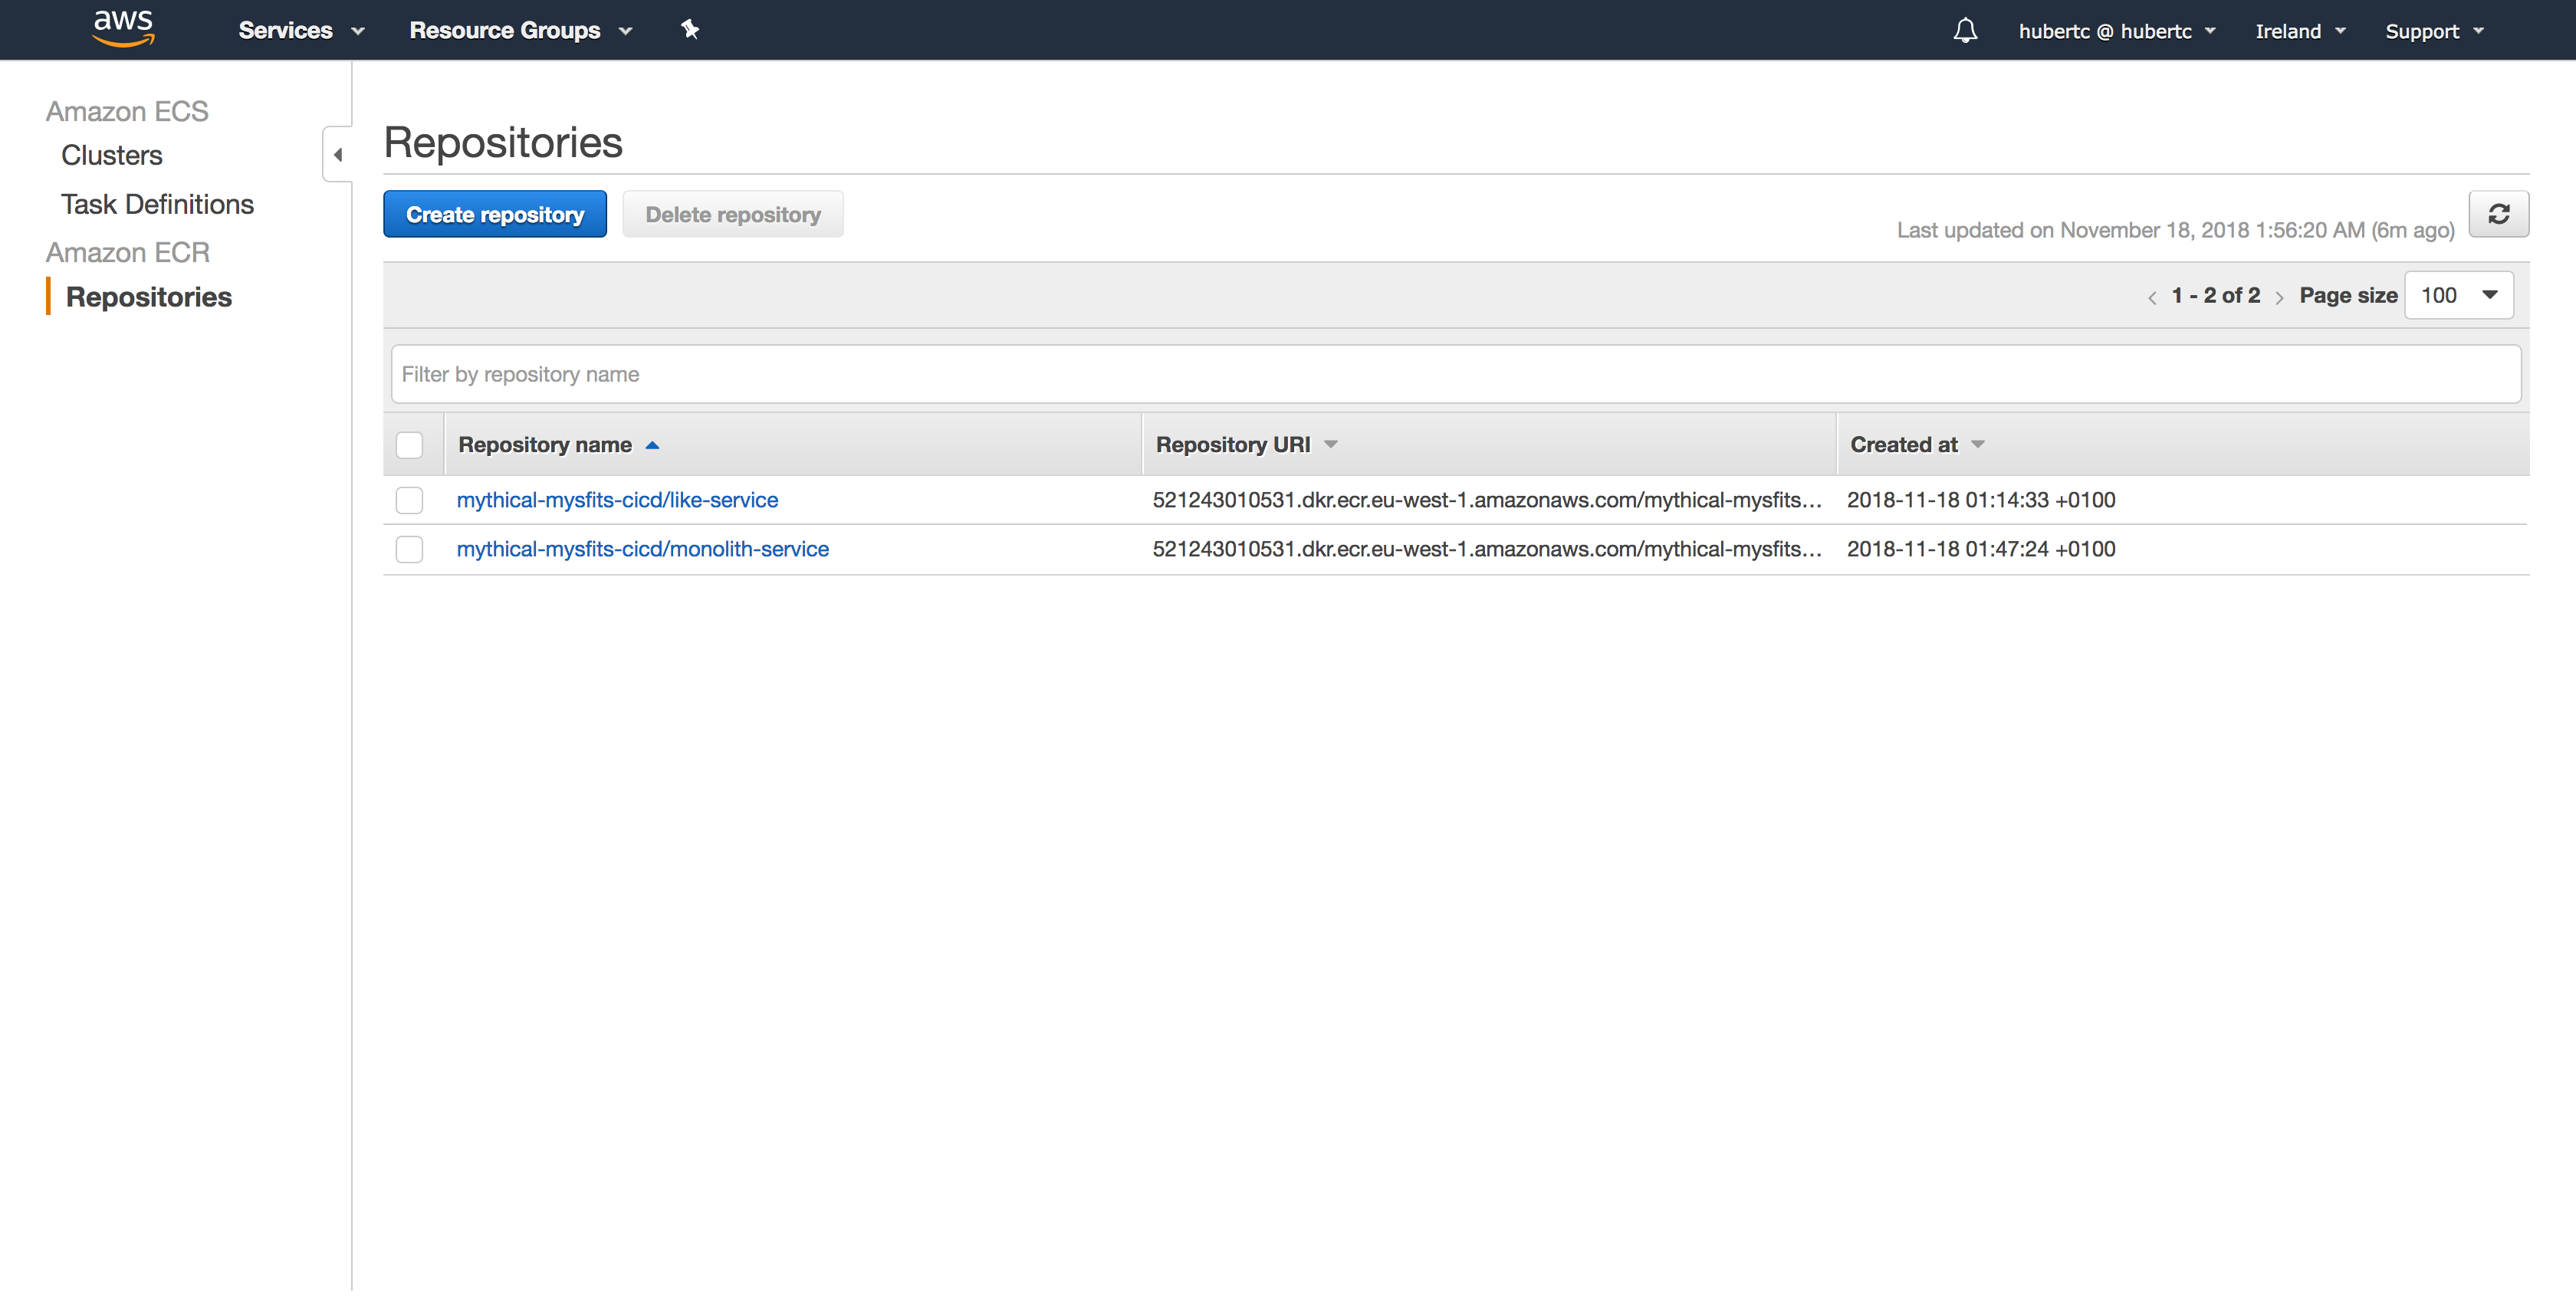Click the like-service repository URI text

[x=1487, y=500]
